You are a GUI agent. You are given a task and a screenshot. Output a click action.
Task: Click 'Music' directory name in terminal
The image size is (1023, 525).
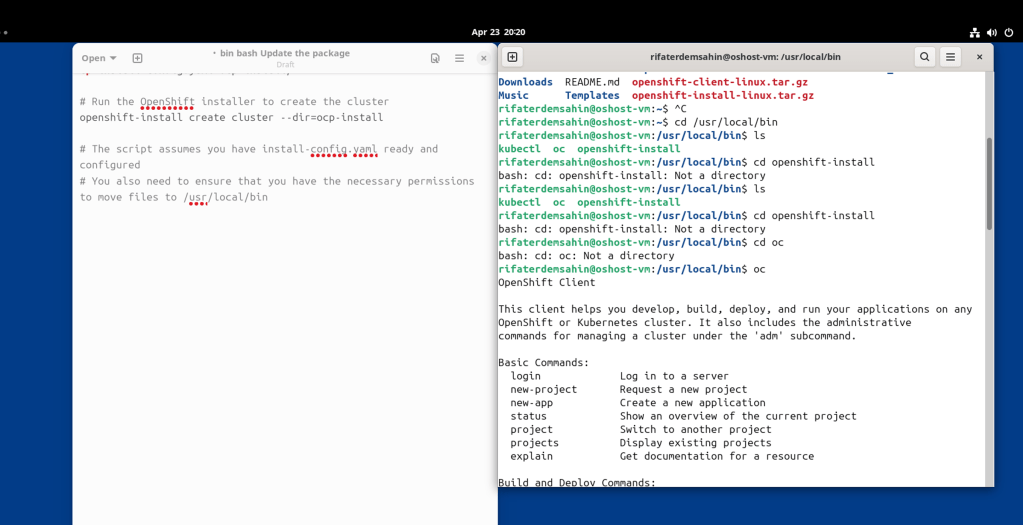coord(513,95)
